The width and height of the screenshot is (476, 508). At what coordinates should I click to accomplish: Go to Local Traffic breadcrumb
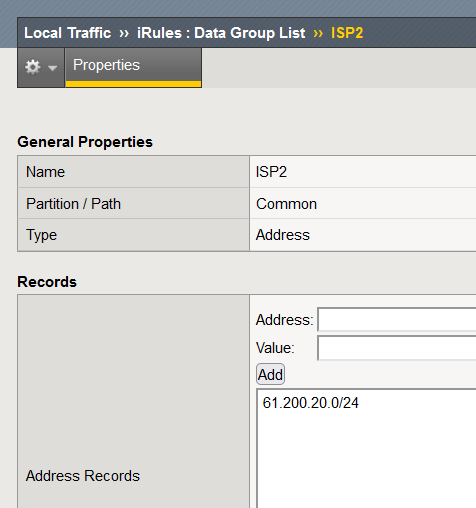[68, 33]
